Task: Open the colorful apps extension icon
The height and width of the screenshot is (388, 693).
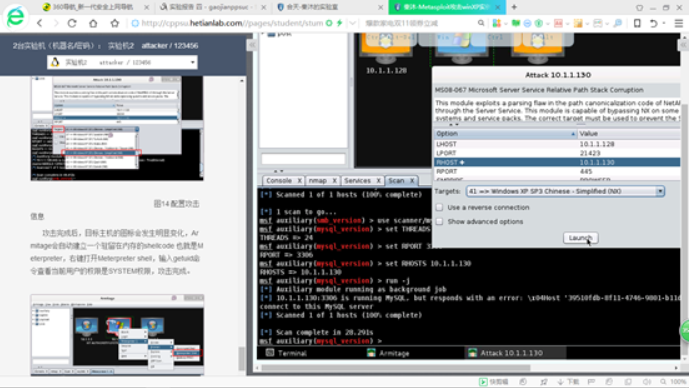Action: (x=497, y=23)
